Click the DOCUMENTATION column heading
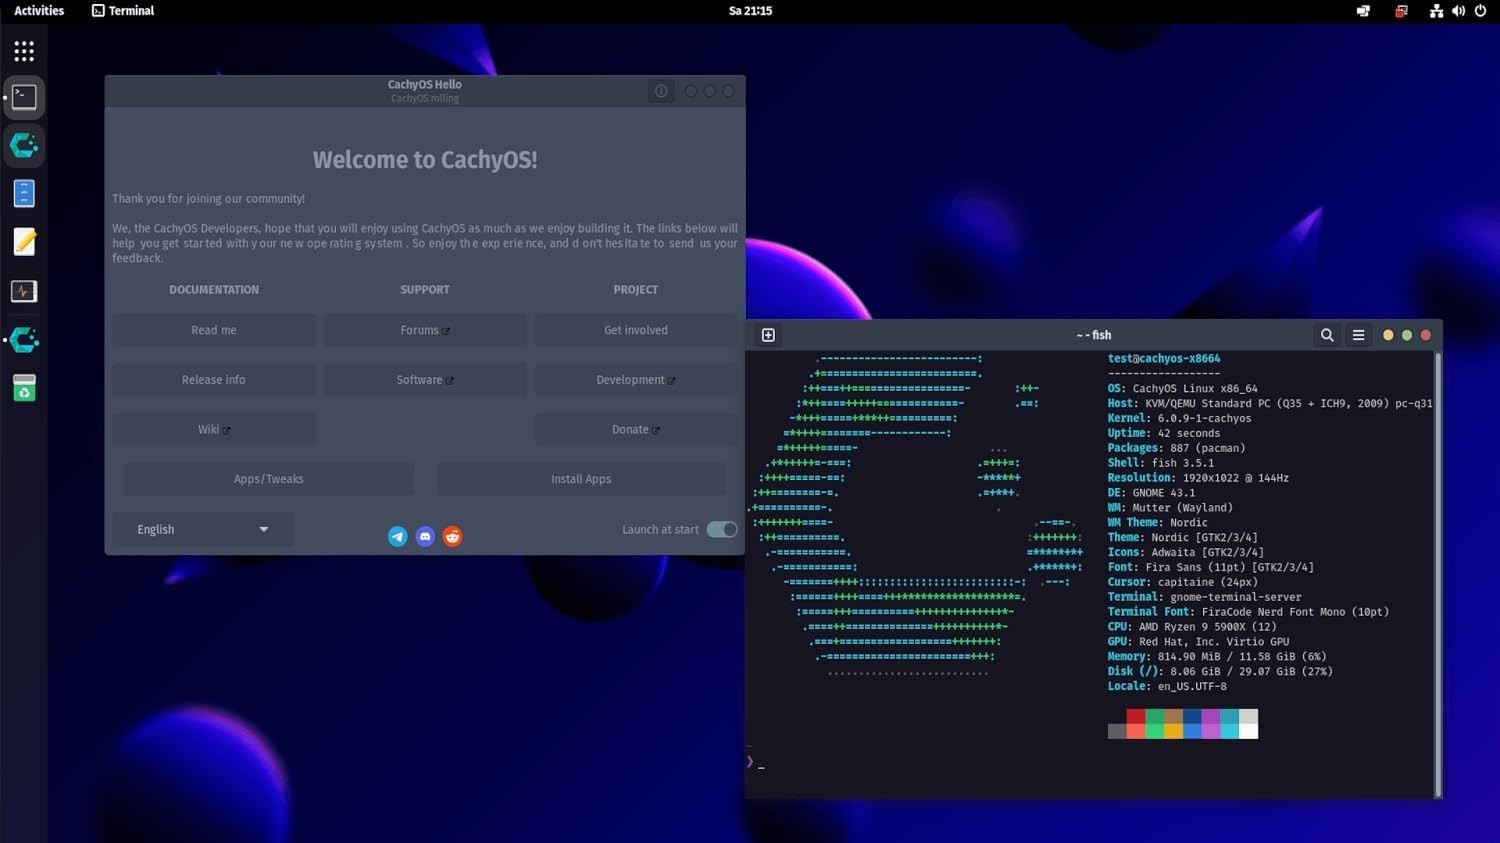Screen dimensions: 1500x843 point(214,290)
